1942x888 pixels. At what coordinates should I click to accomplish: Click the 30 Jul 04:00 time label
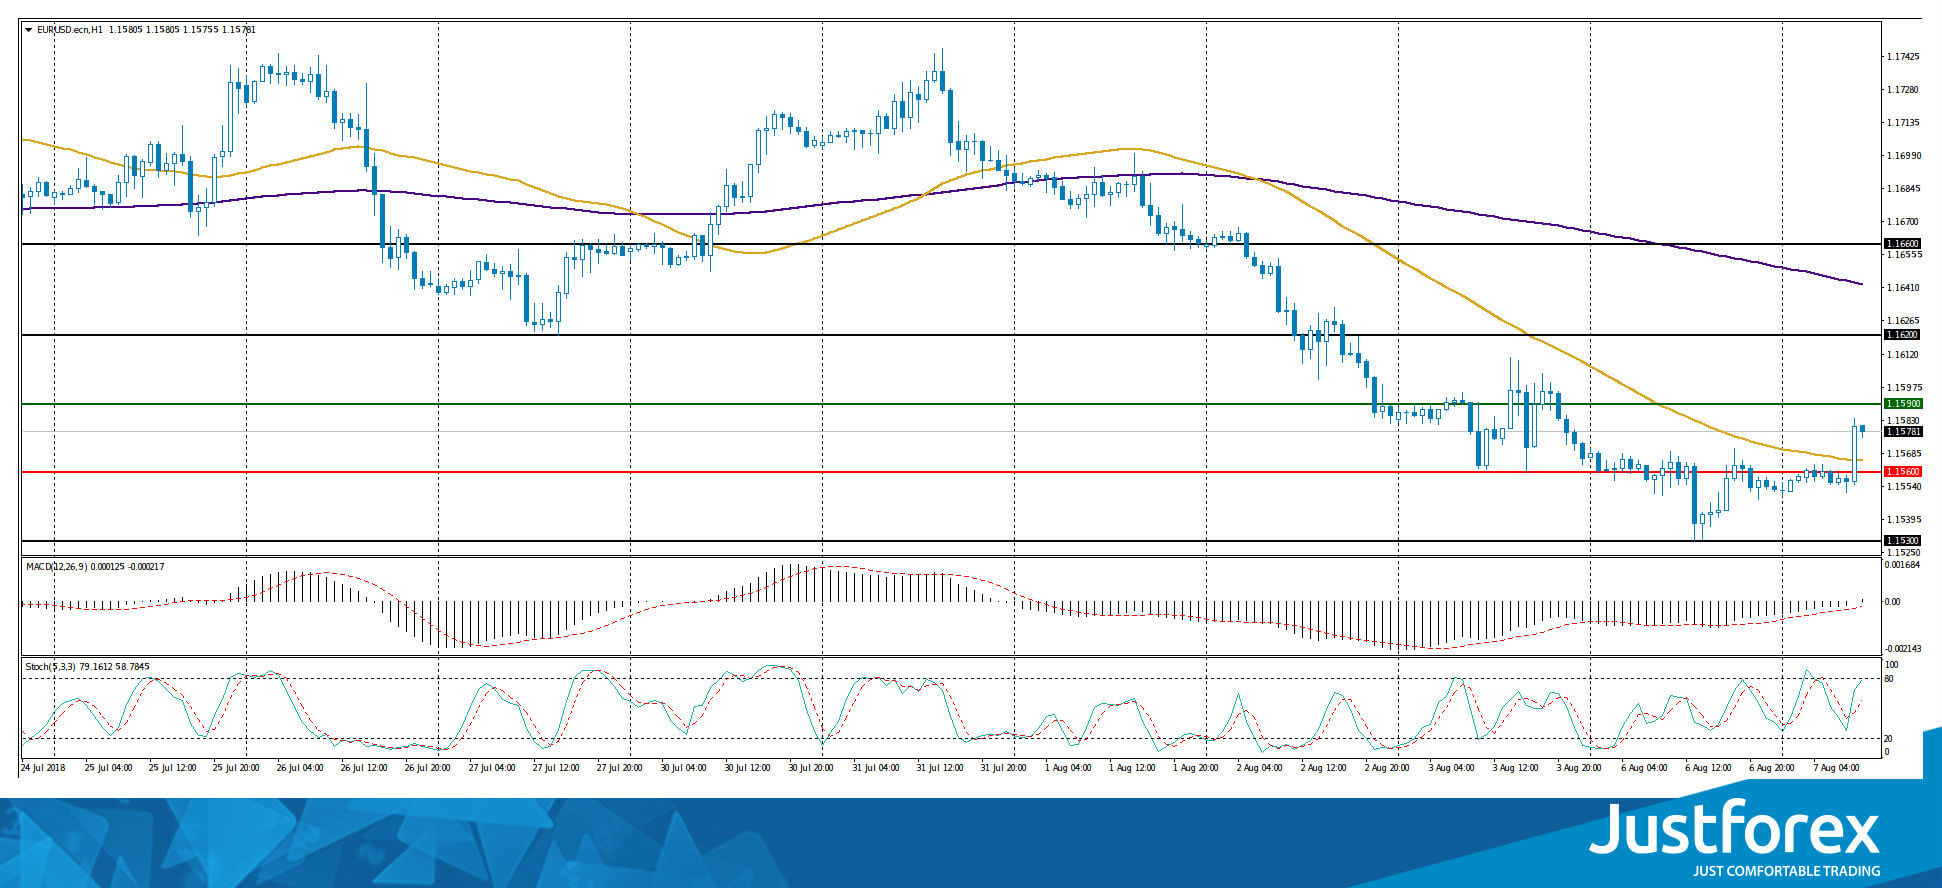tap(685, 768)
